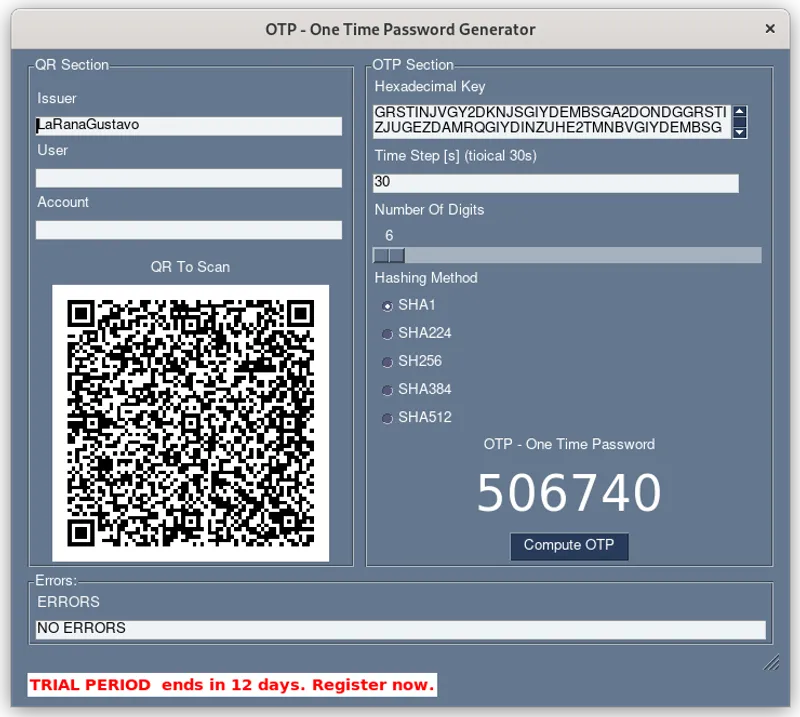The width and height of the screenshot is (800, 717).
Task: Click the Compute OTP button
Action: click(x=569, y=546)
